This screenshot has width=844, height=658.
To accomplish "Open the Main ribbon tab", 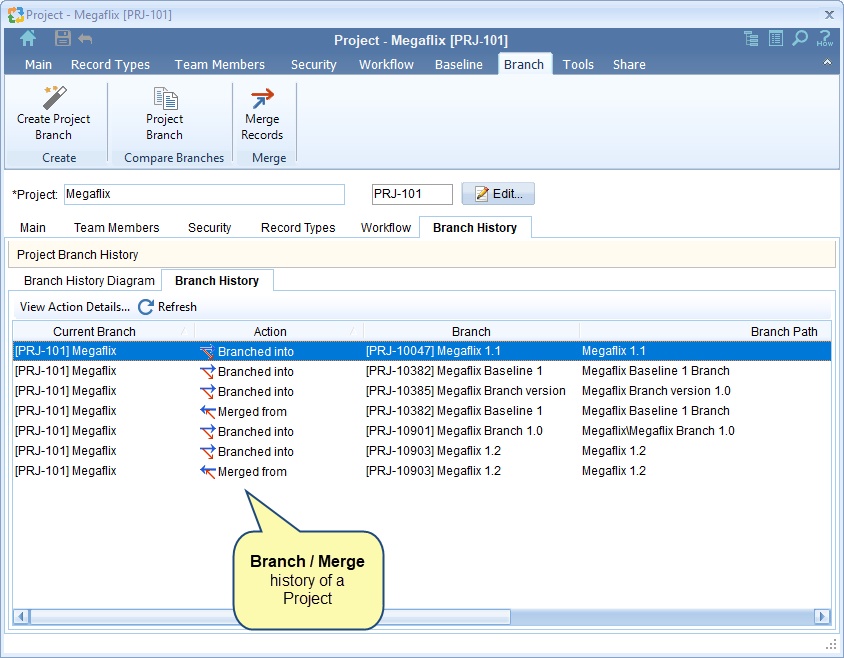I will [38, 65].
